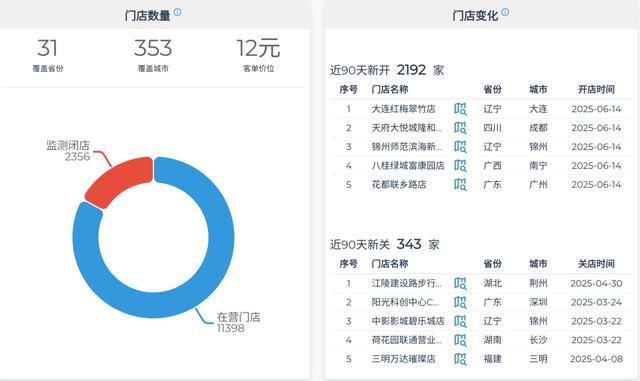The width and height of the screenshot is (640, 381).
Task: Click info icon beside 门店数量 title
Action: [177, 12]
